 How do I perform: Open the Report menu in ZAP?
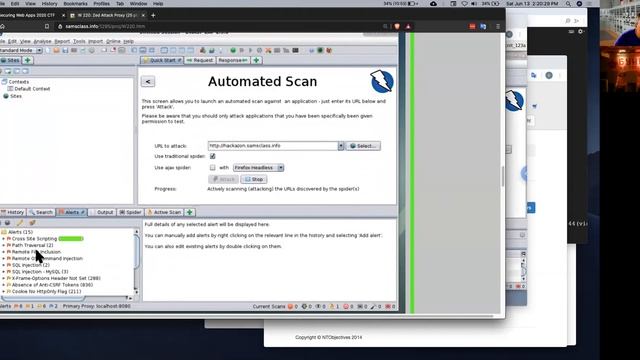point(62,42)
